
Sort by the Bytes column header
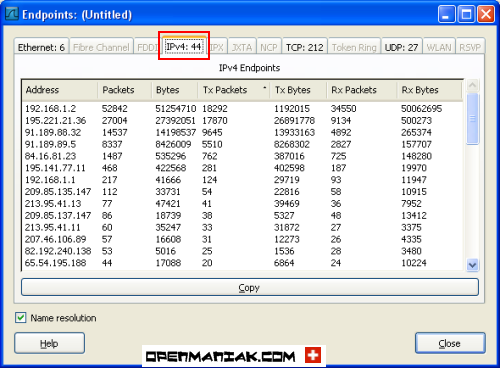(x=175, y=90)
